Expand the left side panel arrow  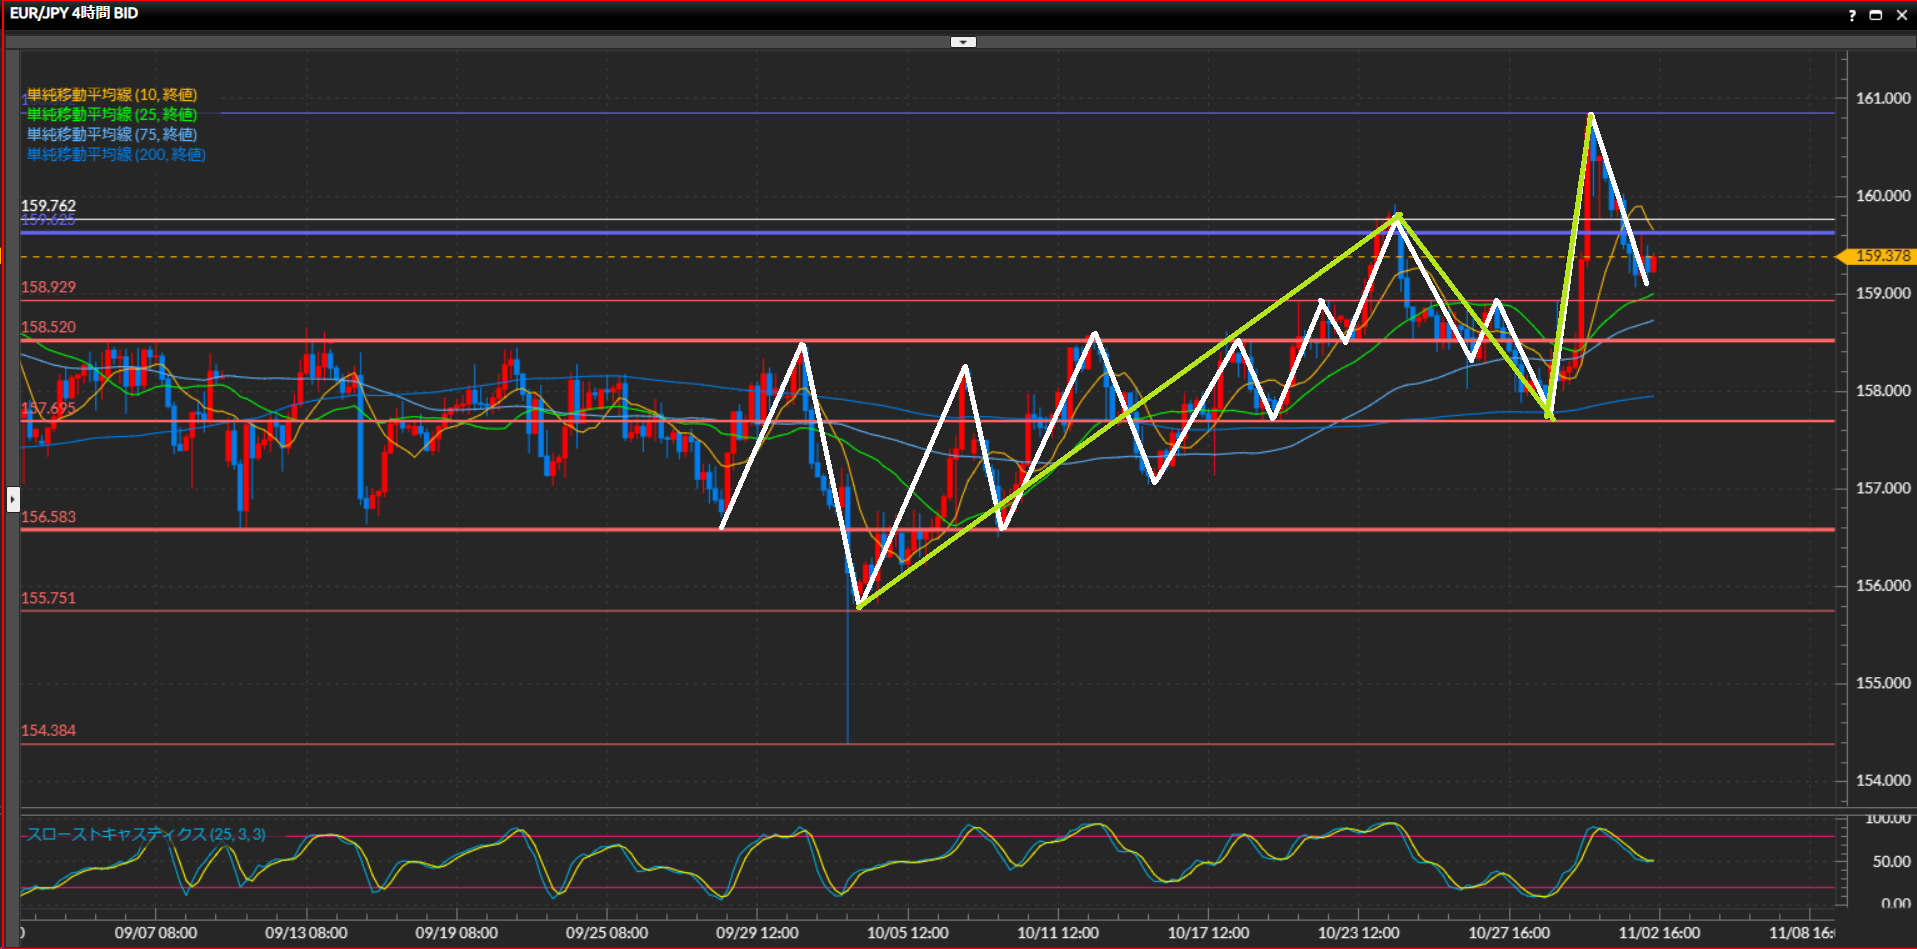point(13,498)
